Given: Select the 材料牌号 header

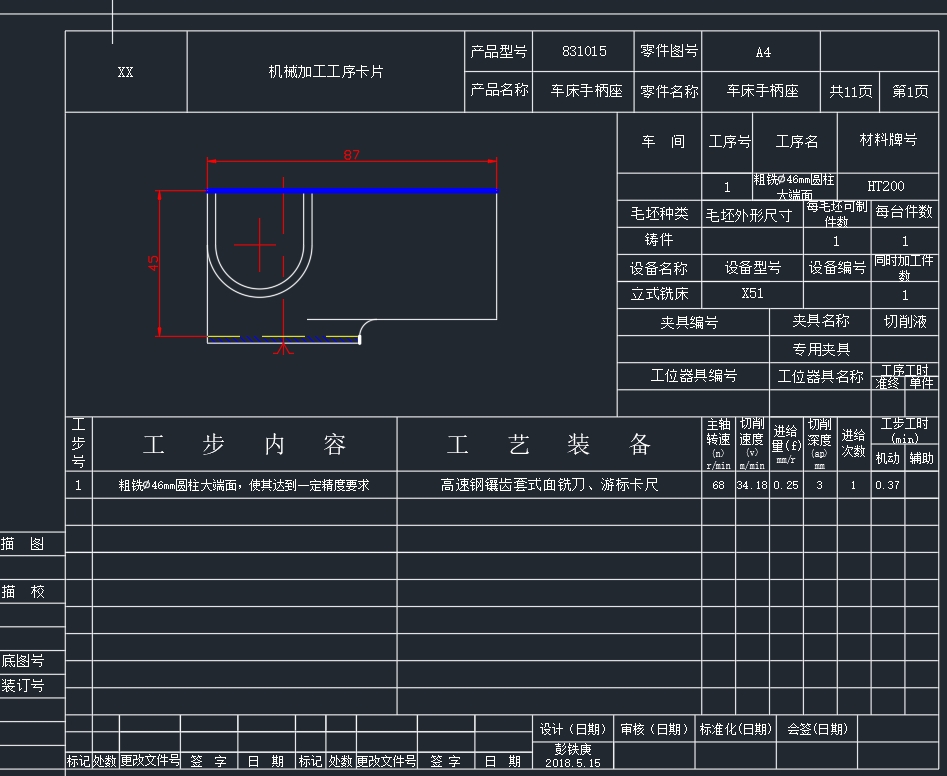Looking at the screenshot, I should pos(888,140).
